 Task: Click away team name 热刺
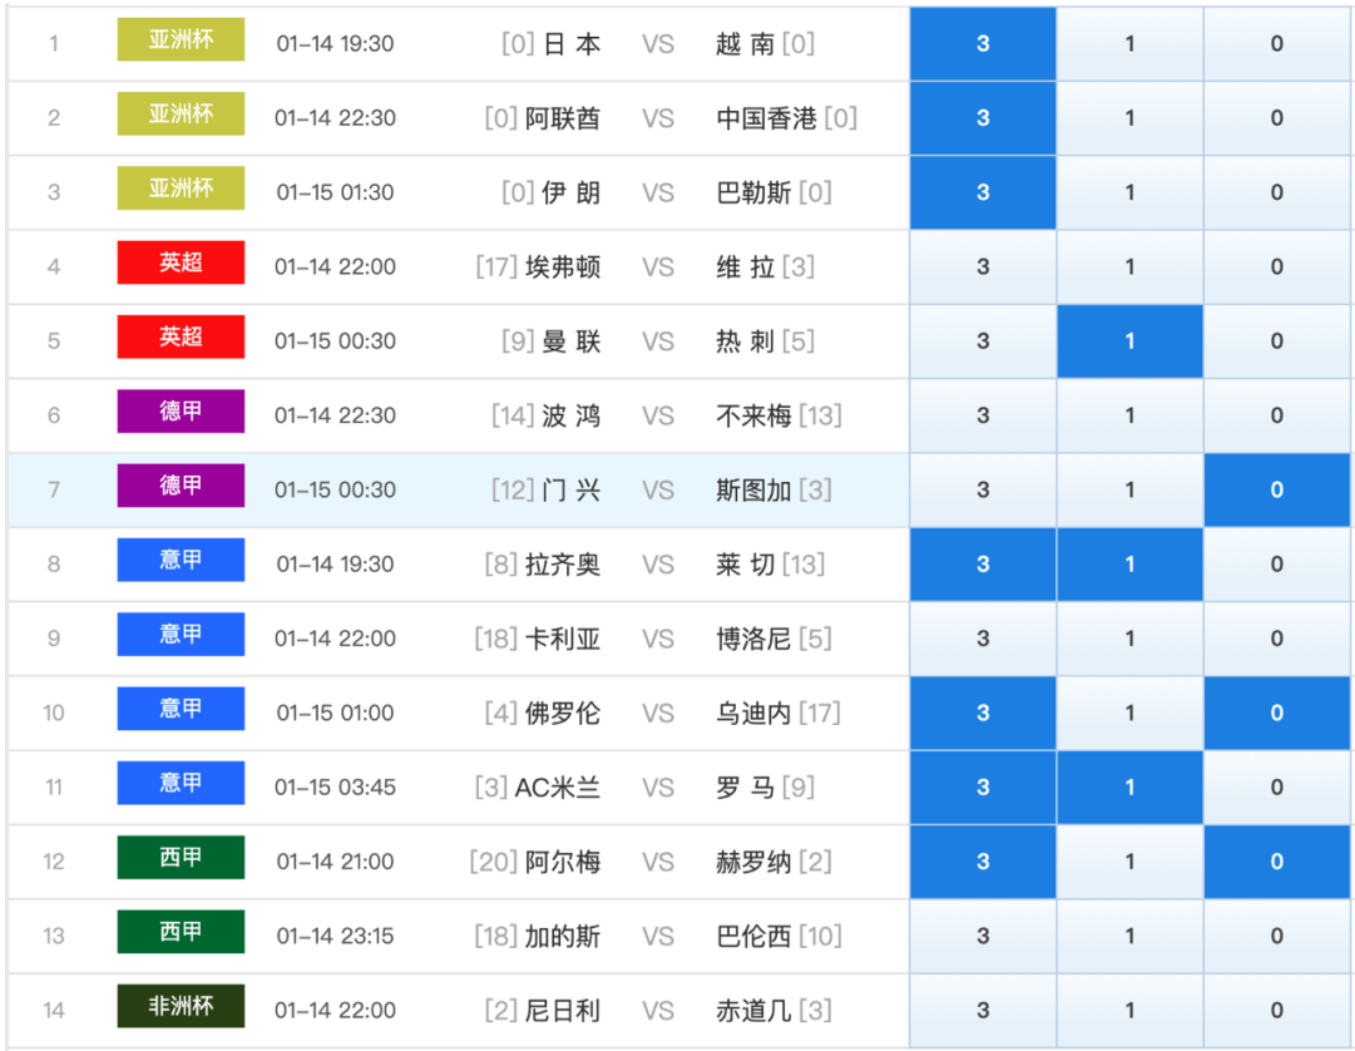click(x=745, y=342)
